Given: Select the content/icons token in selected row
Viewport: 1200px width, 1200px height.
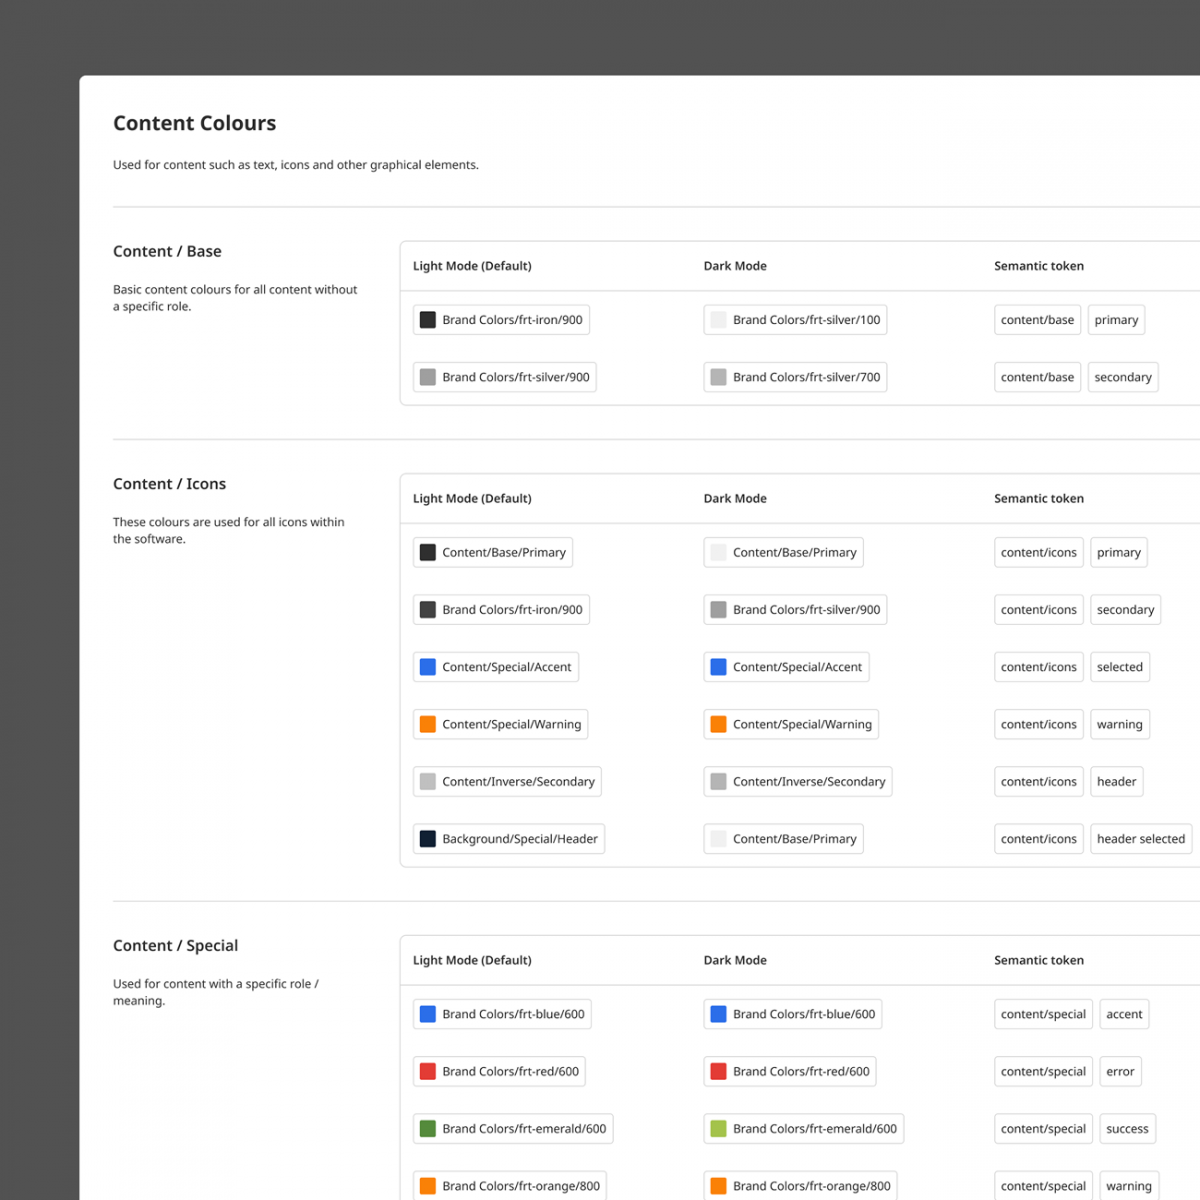Looking at the screenshot, I should pyautogui.click(x=1038, y=667).
